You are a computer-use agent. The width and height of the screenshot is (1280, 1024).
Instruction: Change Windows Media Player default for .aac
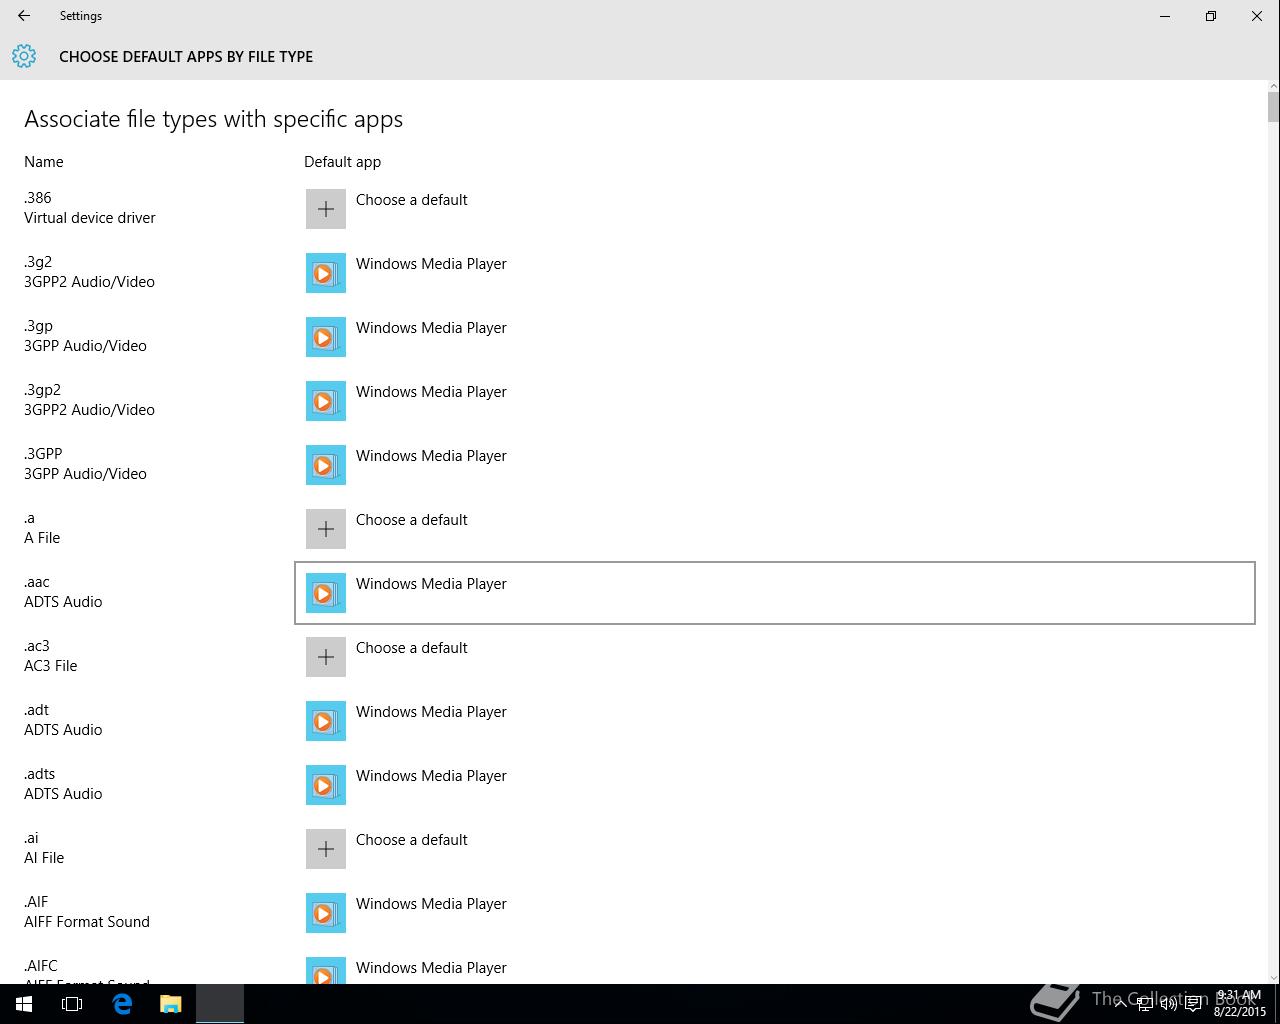[775, 593]
